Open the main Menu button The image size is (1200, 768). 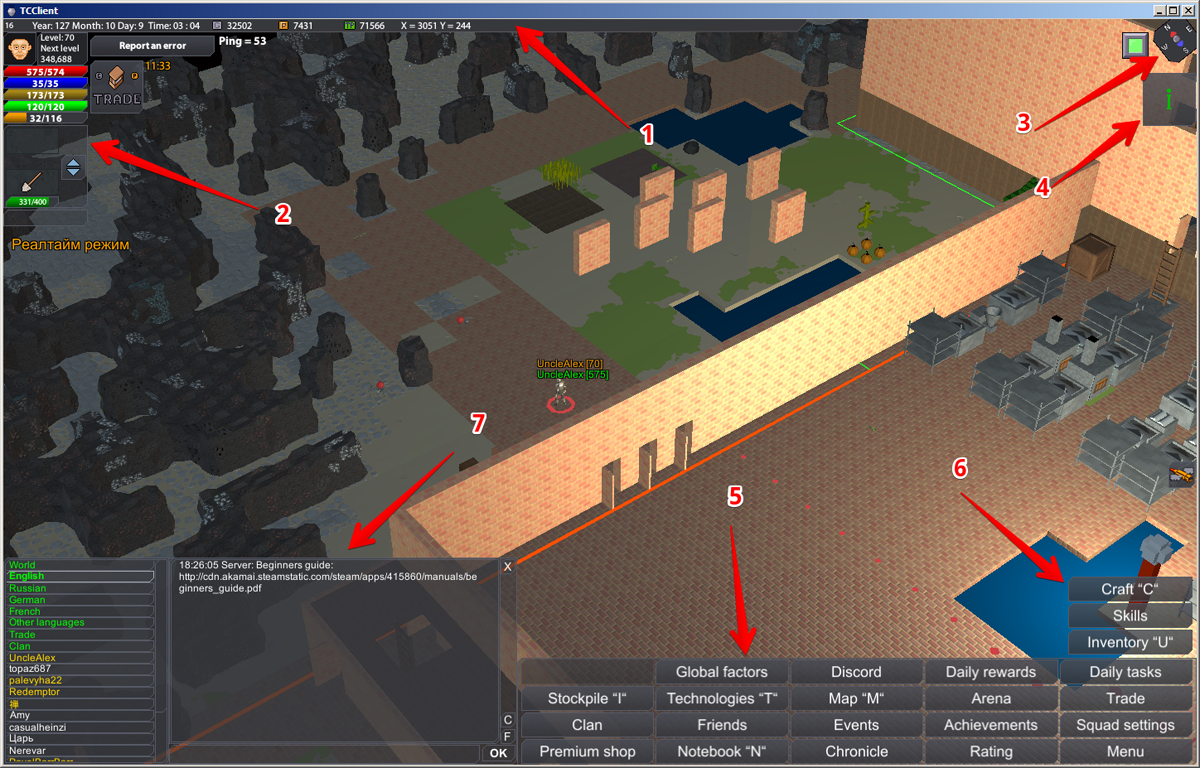1126,751
